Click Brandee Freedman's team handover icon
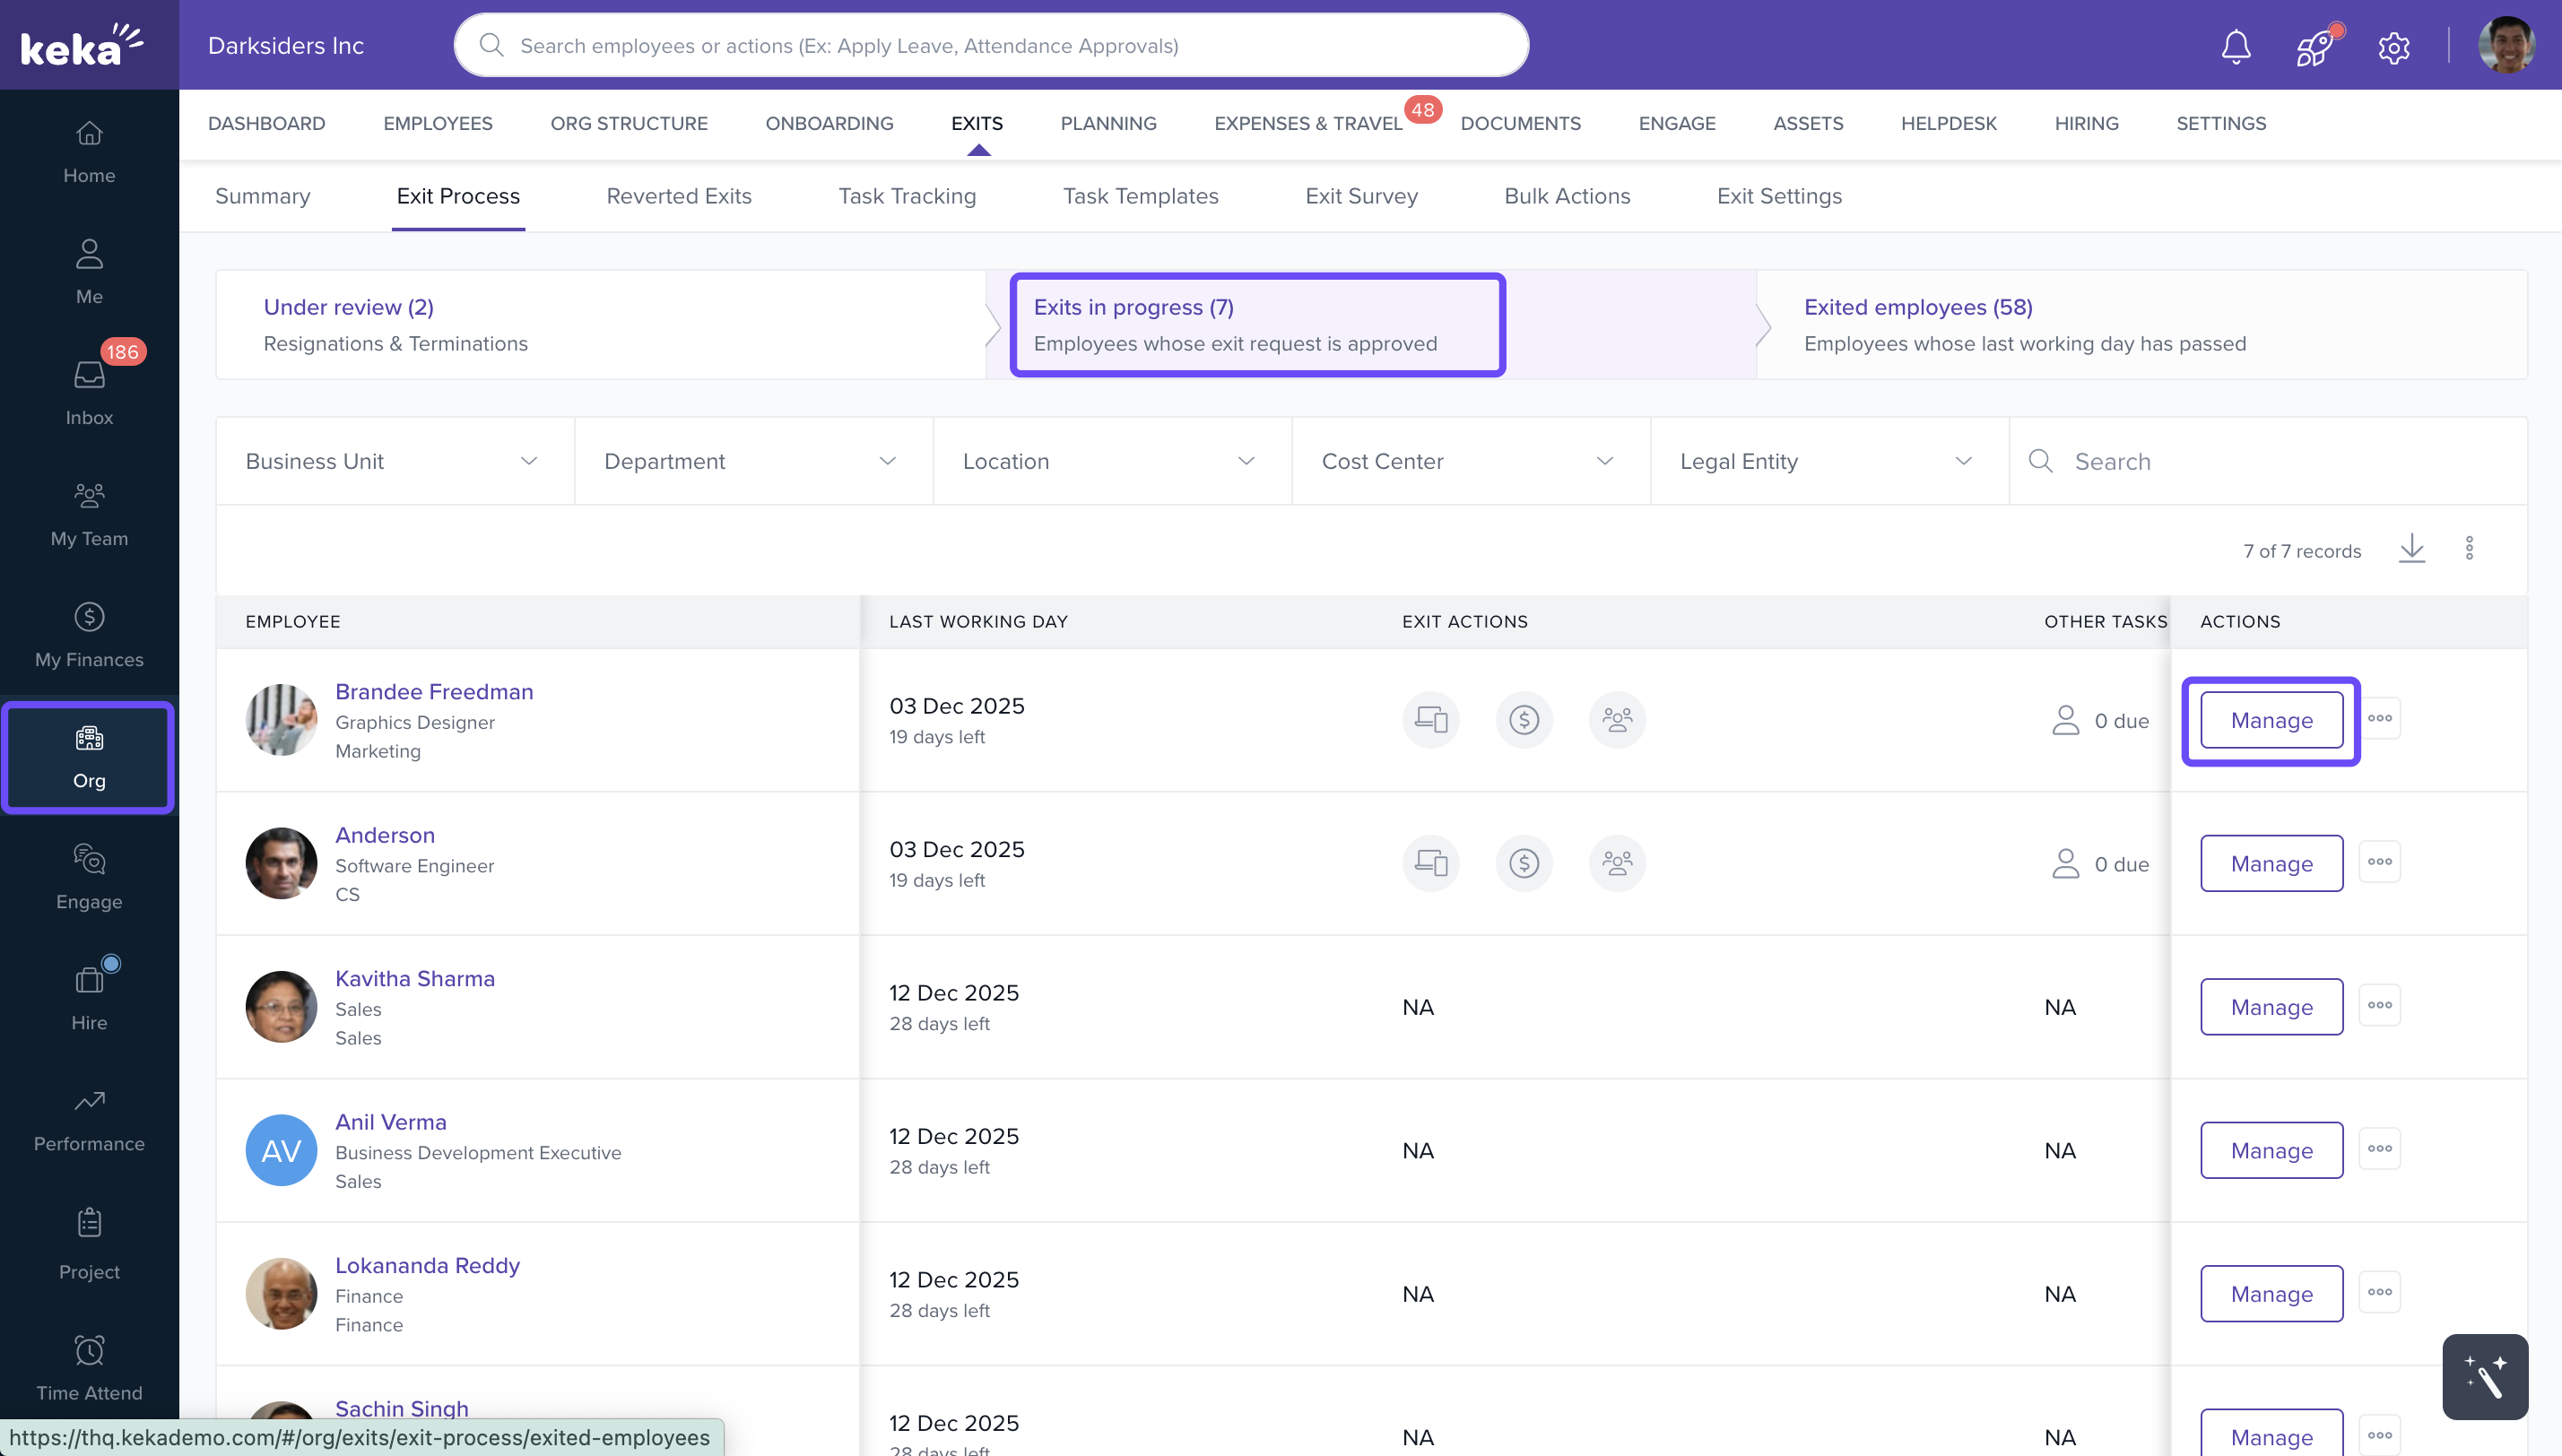The height and width of the screenshot is (1456, 2562). click(x=1616, y=720)
